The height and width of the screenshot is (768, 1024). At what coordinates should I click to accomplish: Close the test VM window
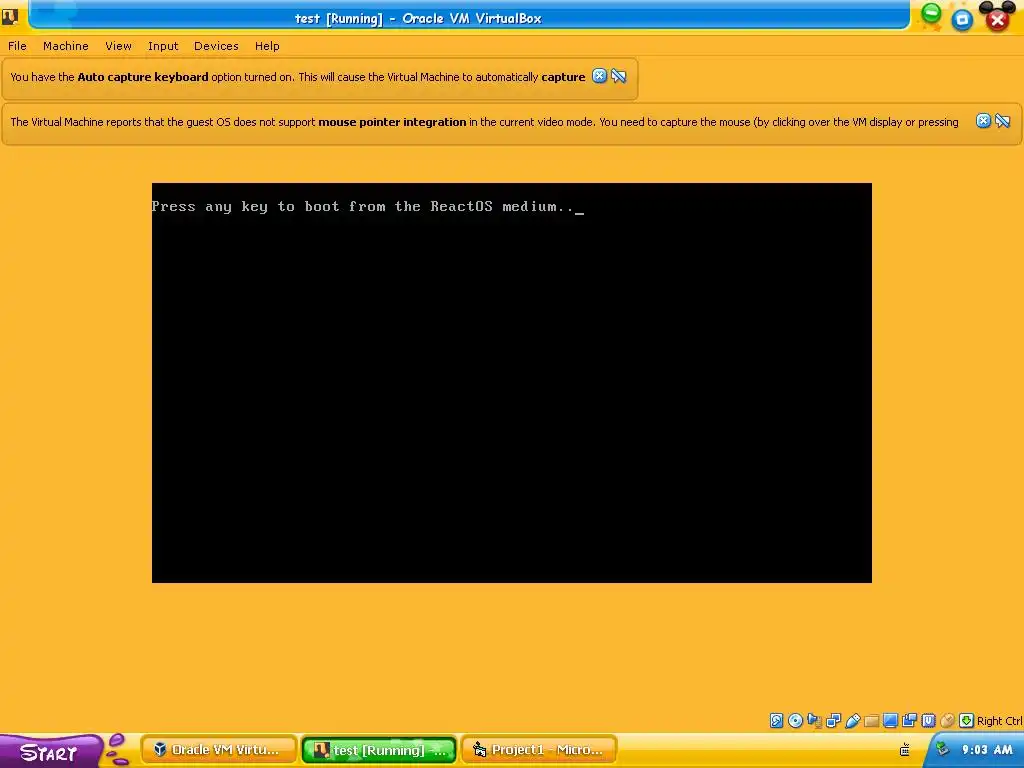[x=997, y=20]
